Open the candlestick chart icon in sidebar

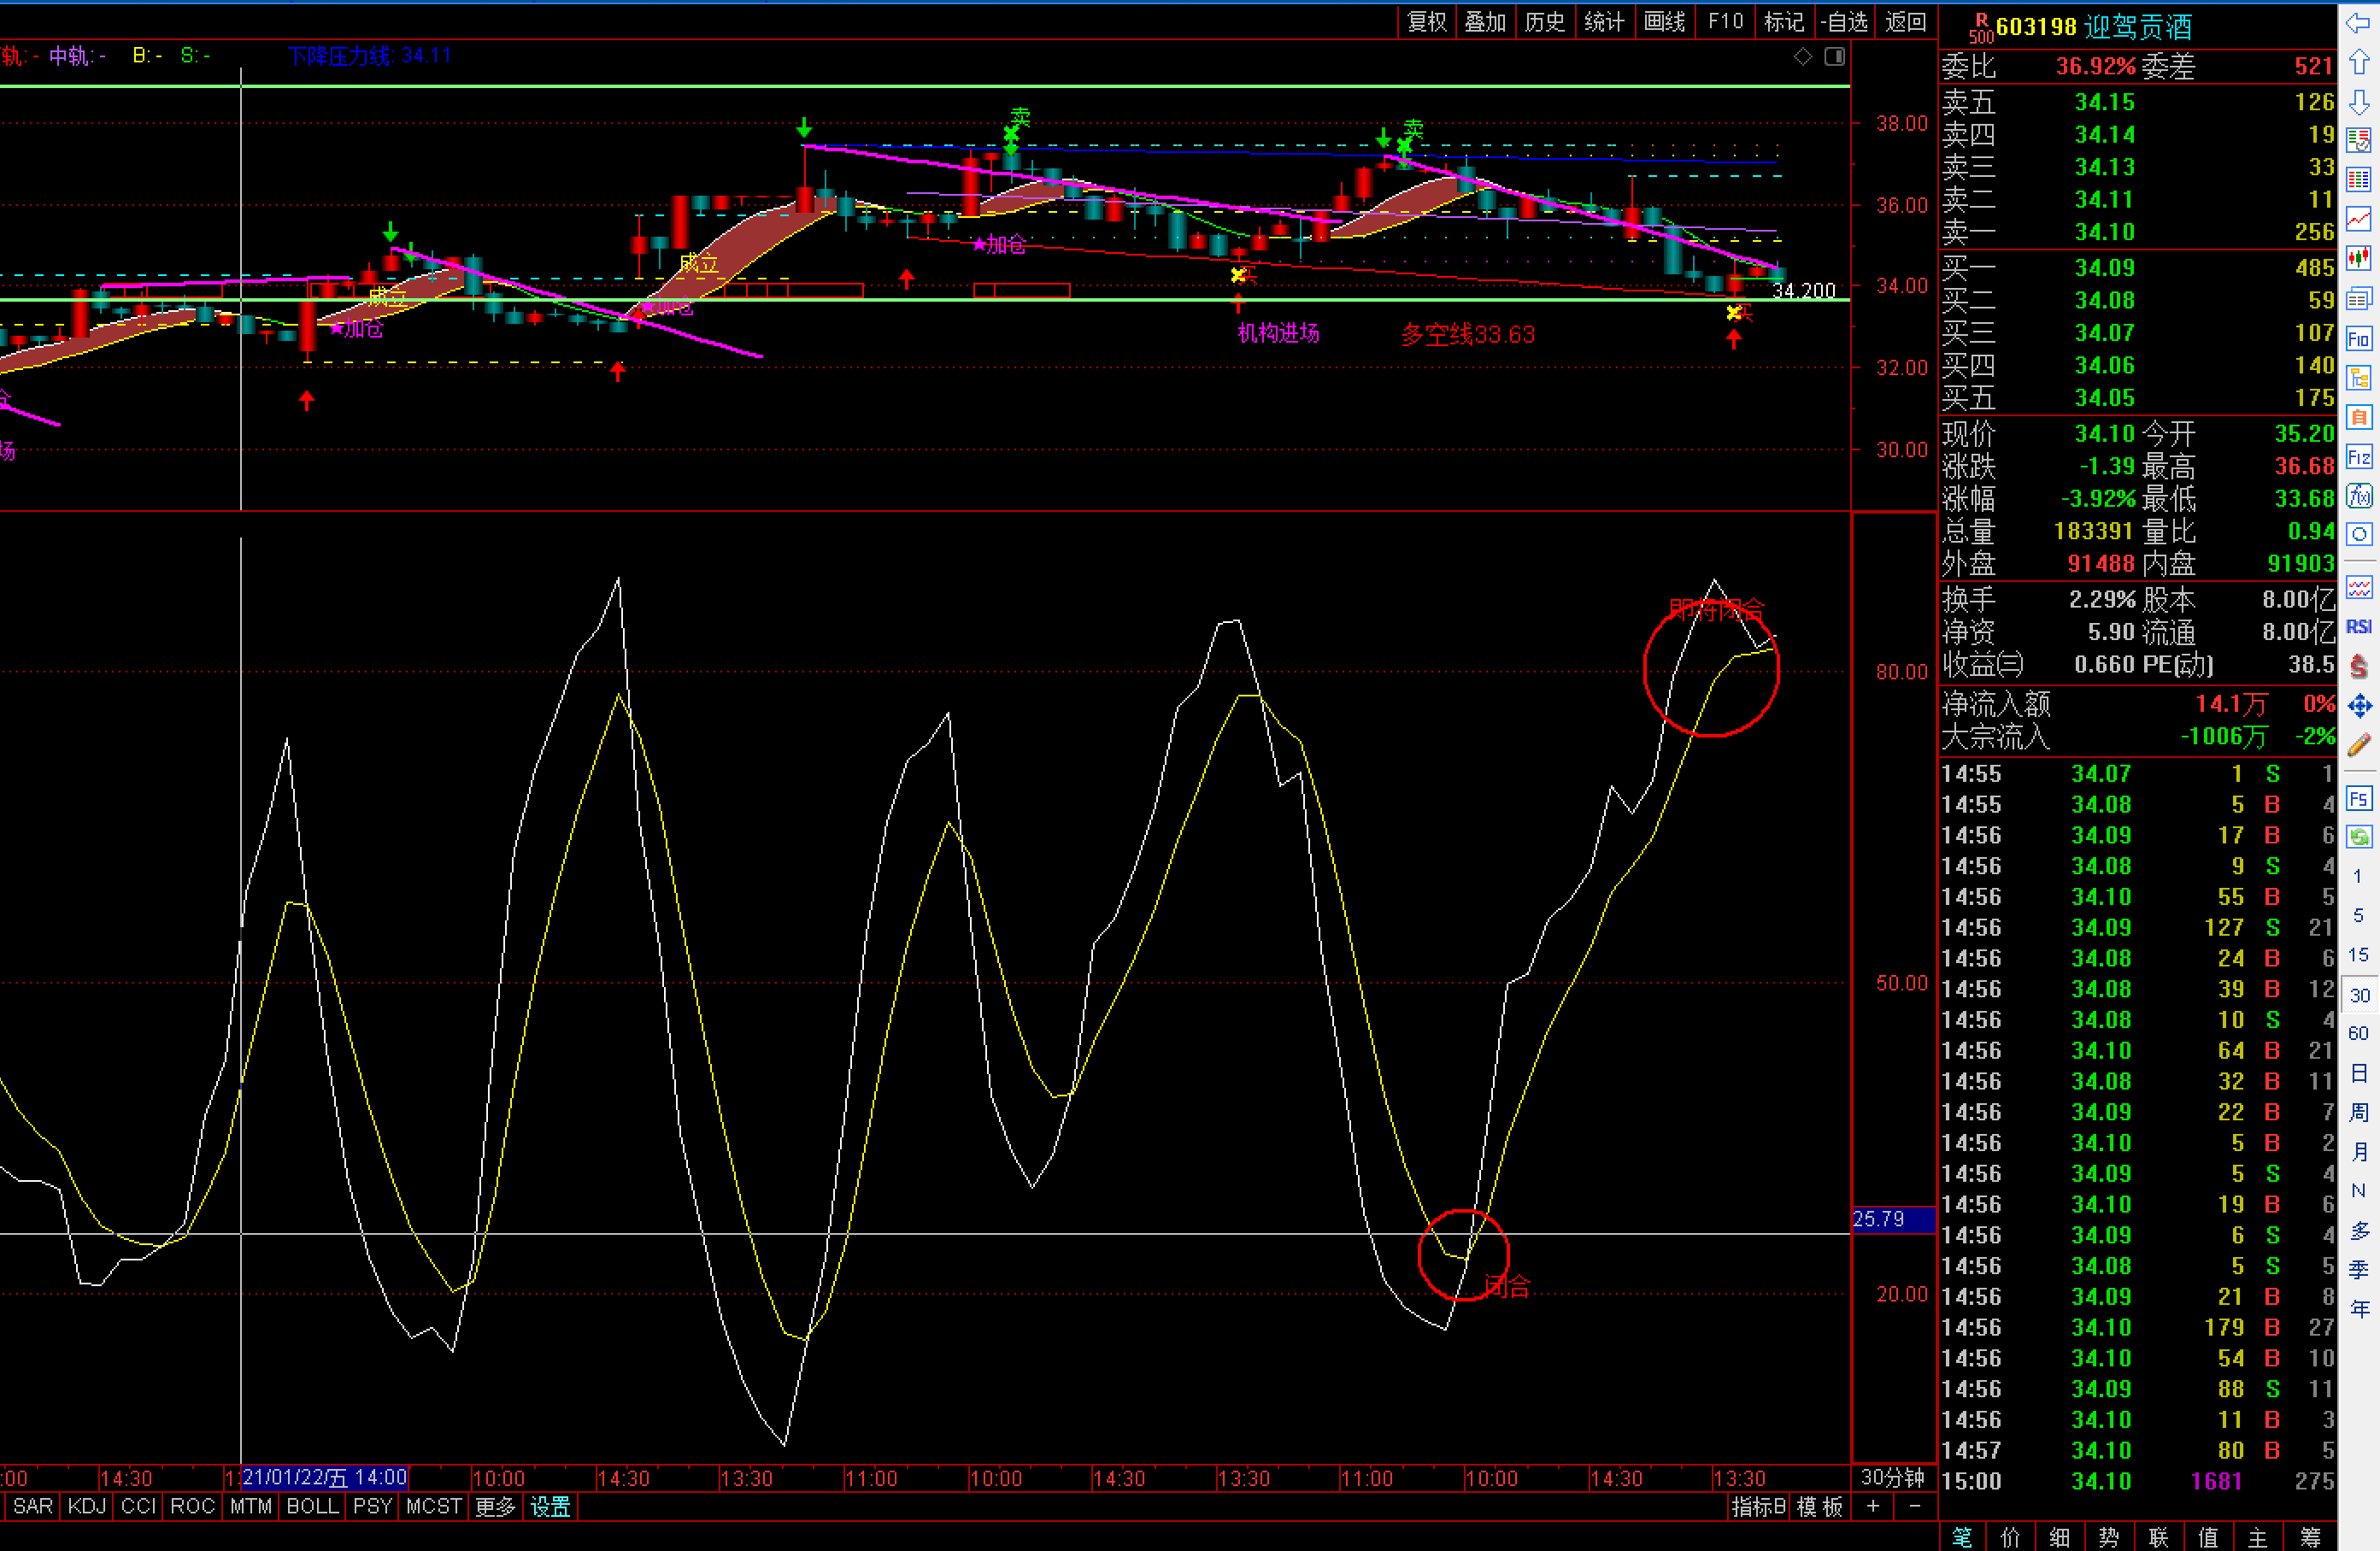(2358, 259)
